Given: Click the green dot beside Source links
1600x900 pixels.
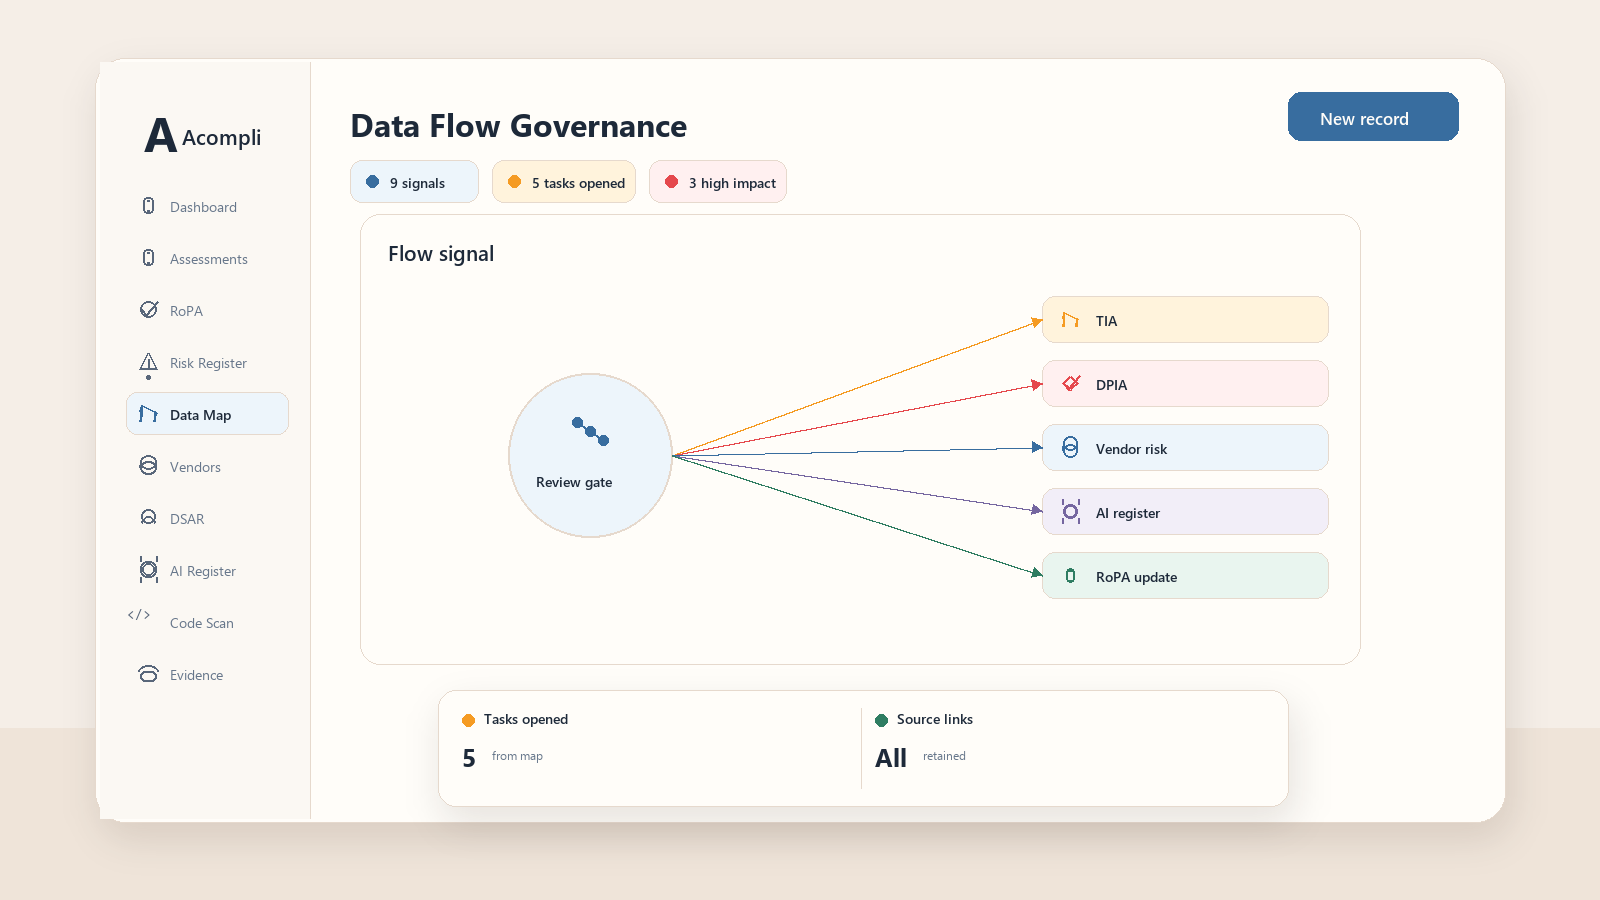Looking at the screenshot, I should click(881, 720).
